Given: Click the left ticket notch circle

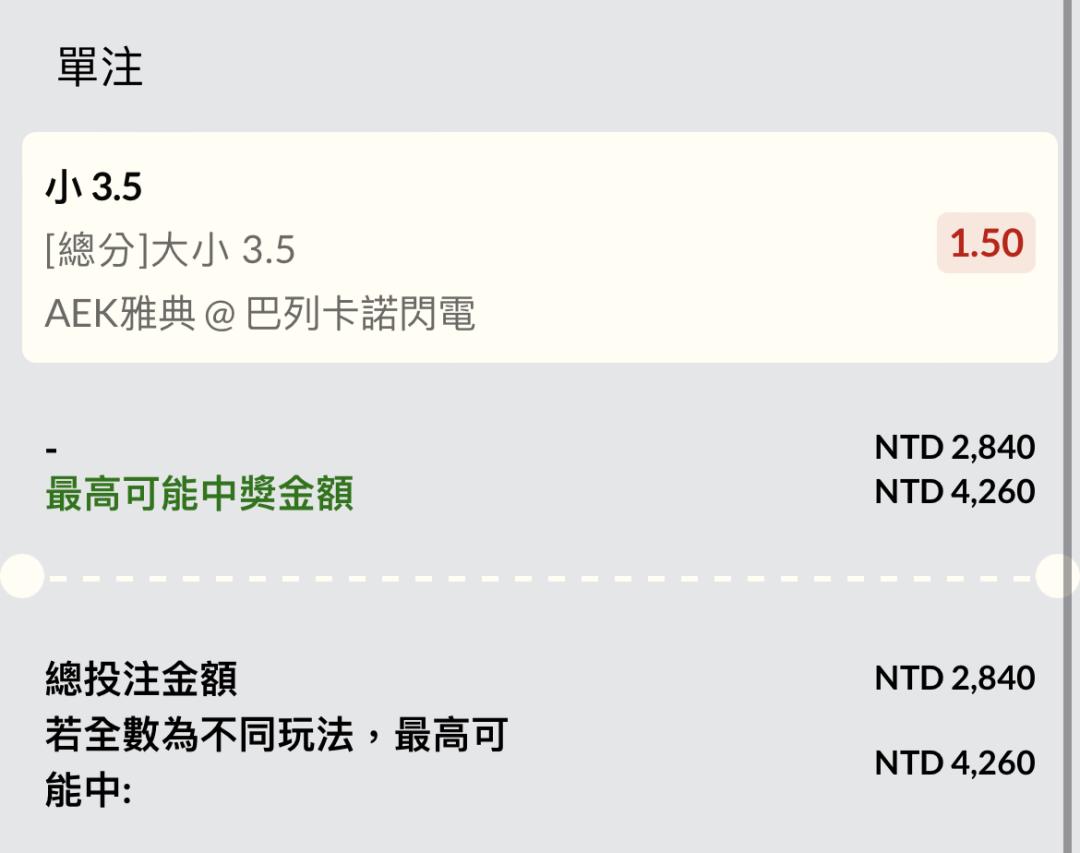Looking at the screenshot, I should 20,577.
